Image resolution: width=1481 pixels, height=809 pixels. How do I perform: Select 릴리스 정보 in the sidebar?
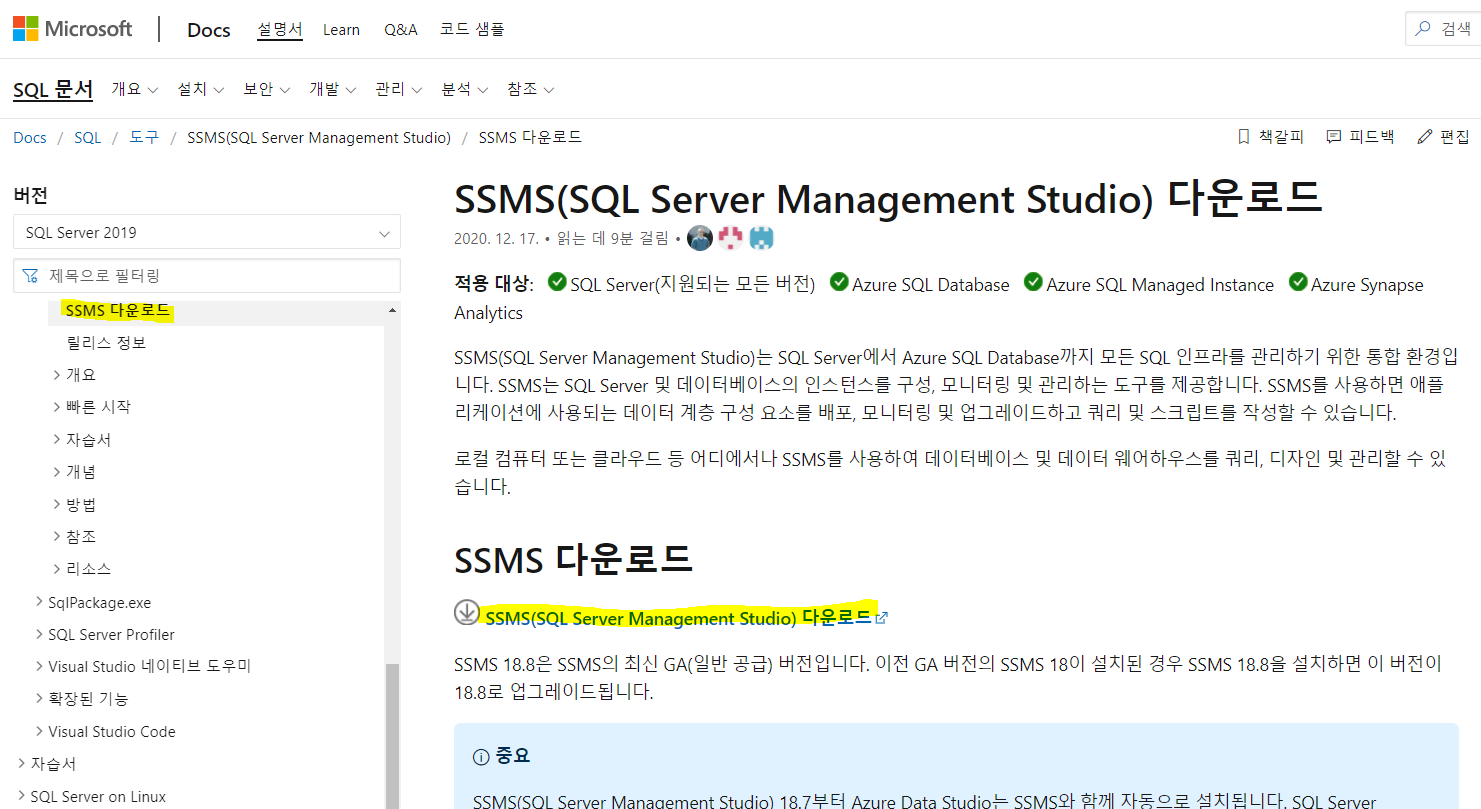pos(107,343)
